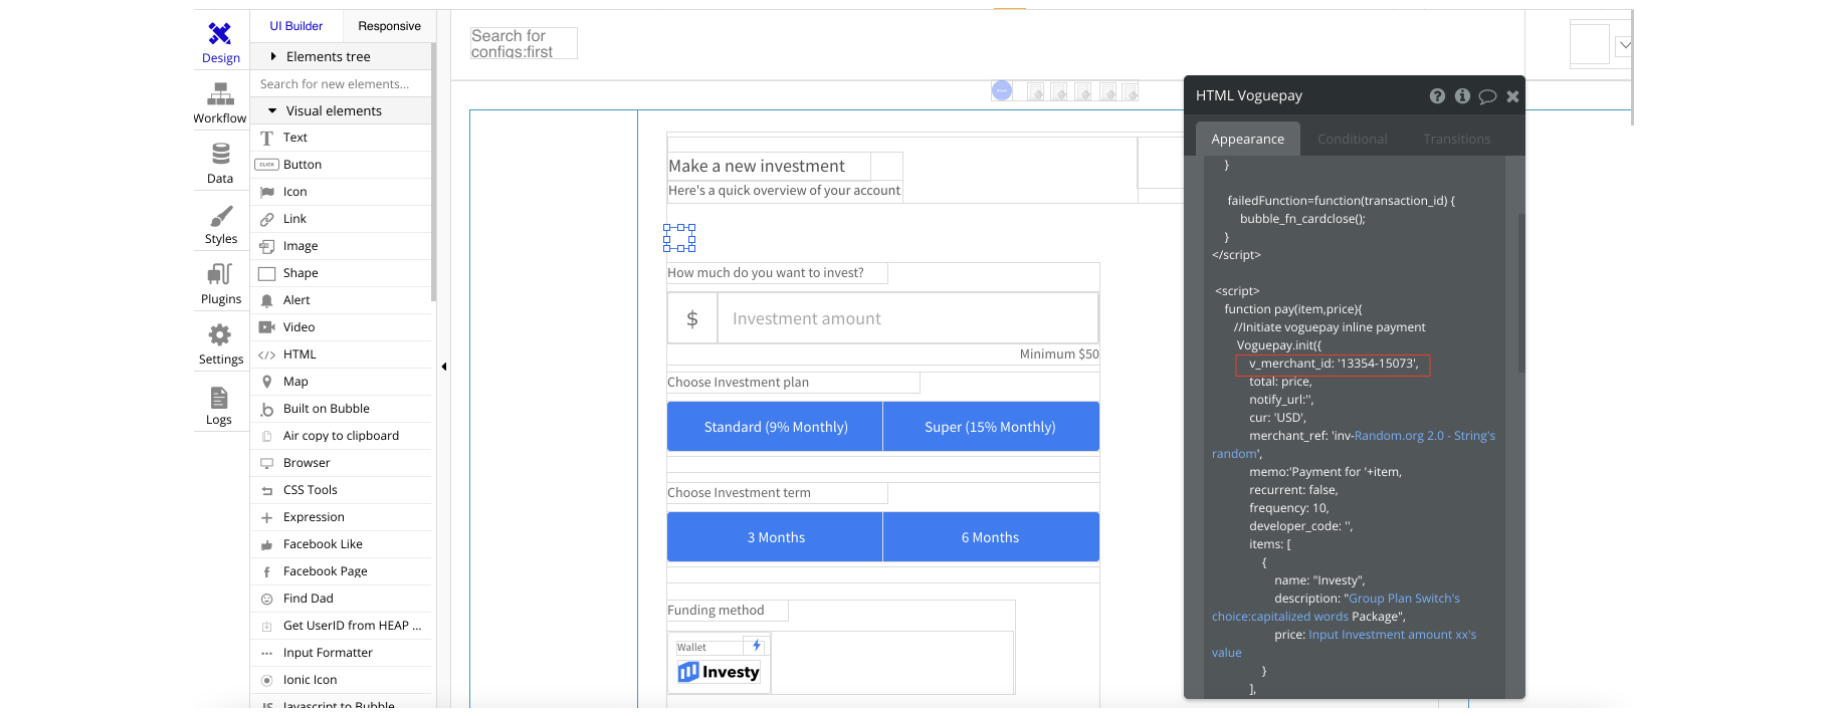Switch to the Responsive tab
The height and width of the screenshot is (716, 1830).
pos(389,26)
